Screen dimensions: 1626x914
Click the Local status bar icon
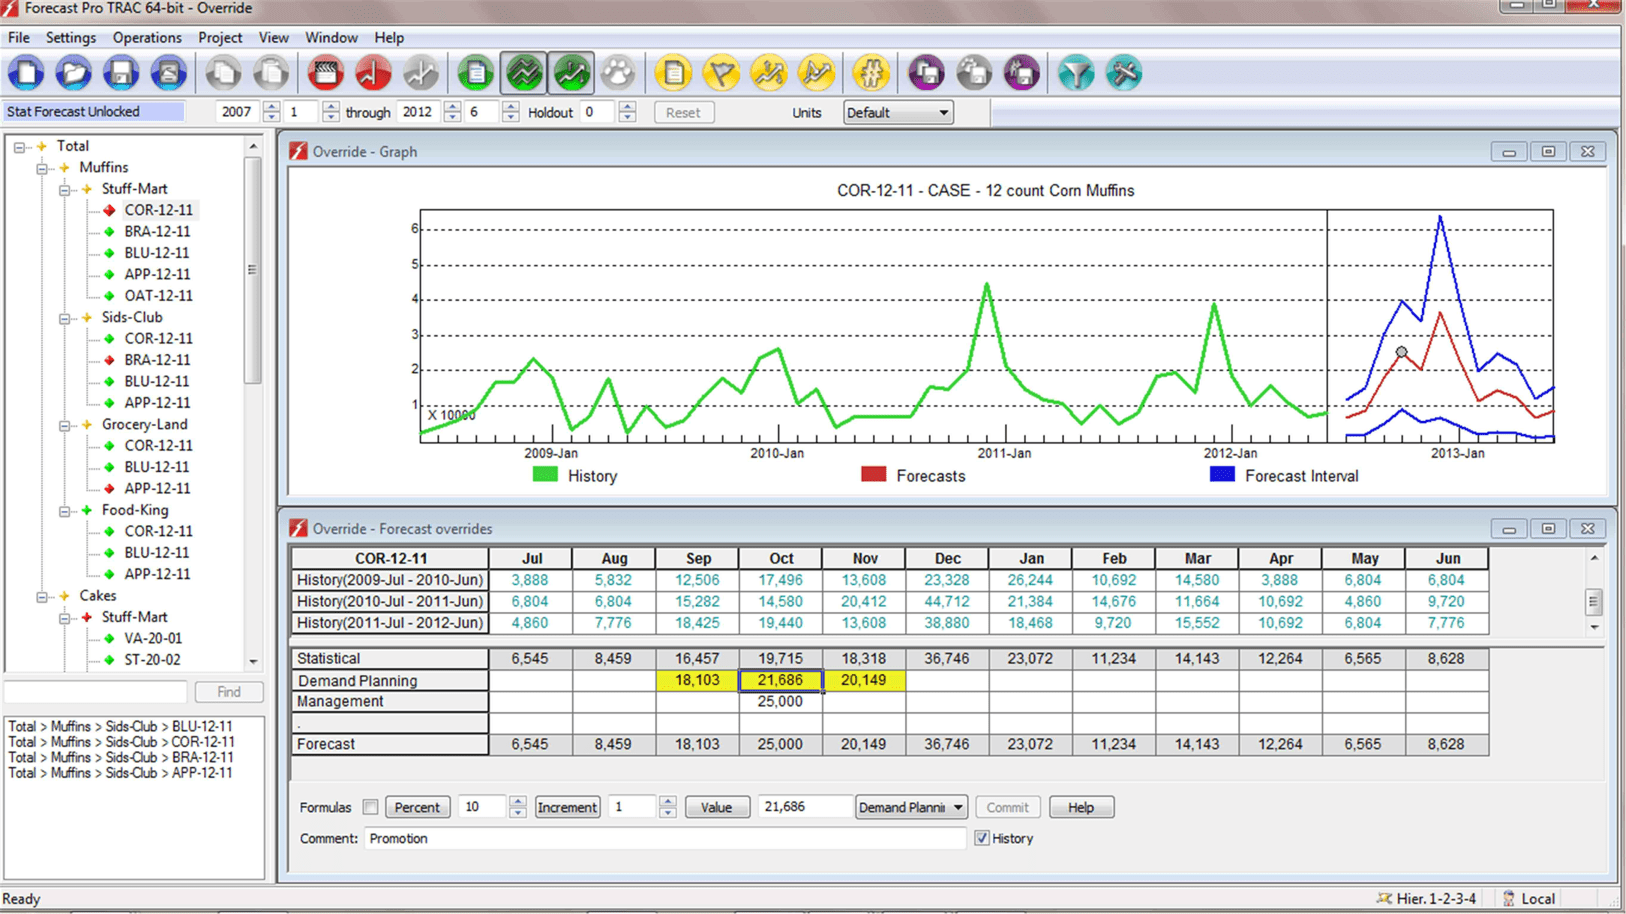point(1509,898)
